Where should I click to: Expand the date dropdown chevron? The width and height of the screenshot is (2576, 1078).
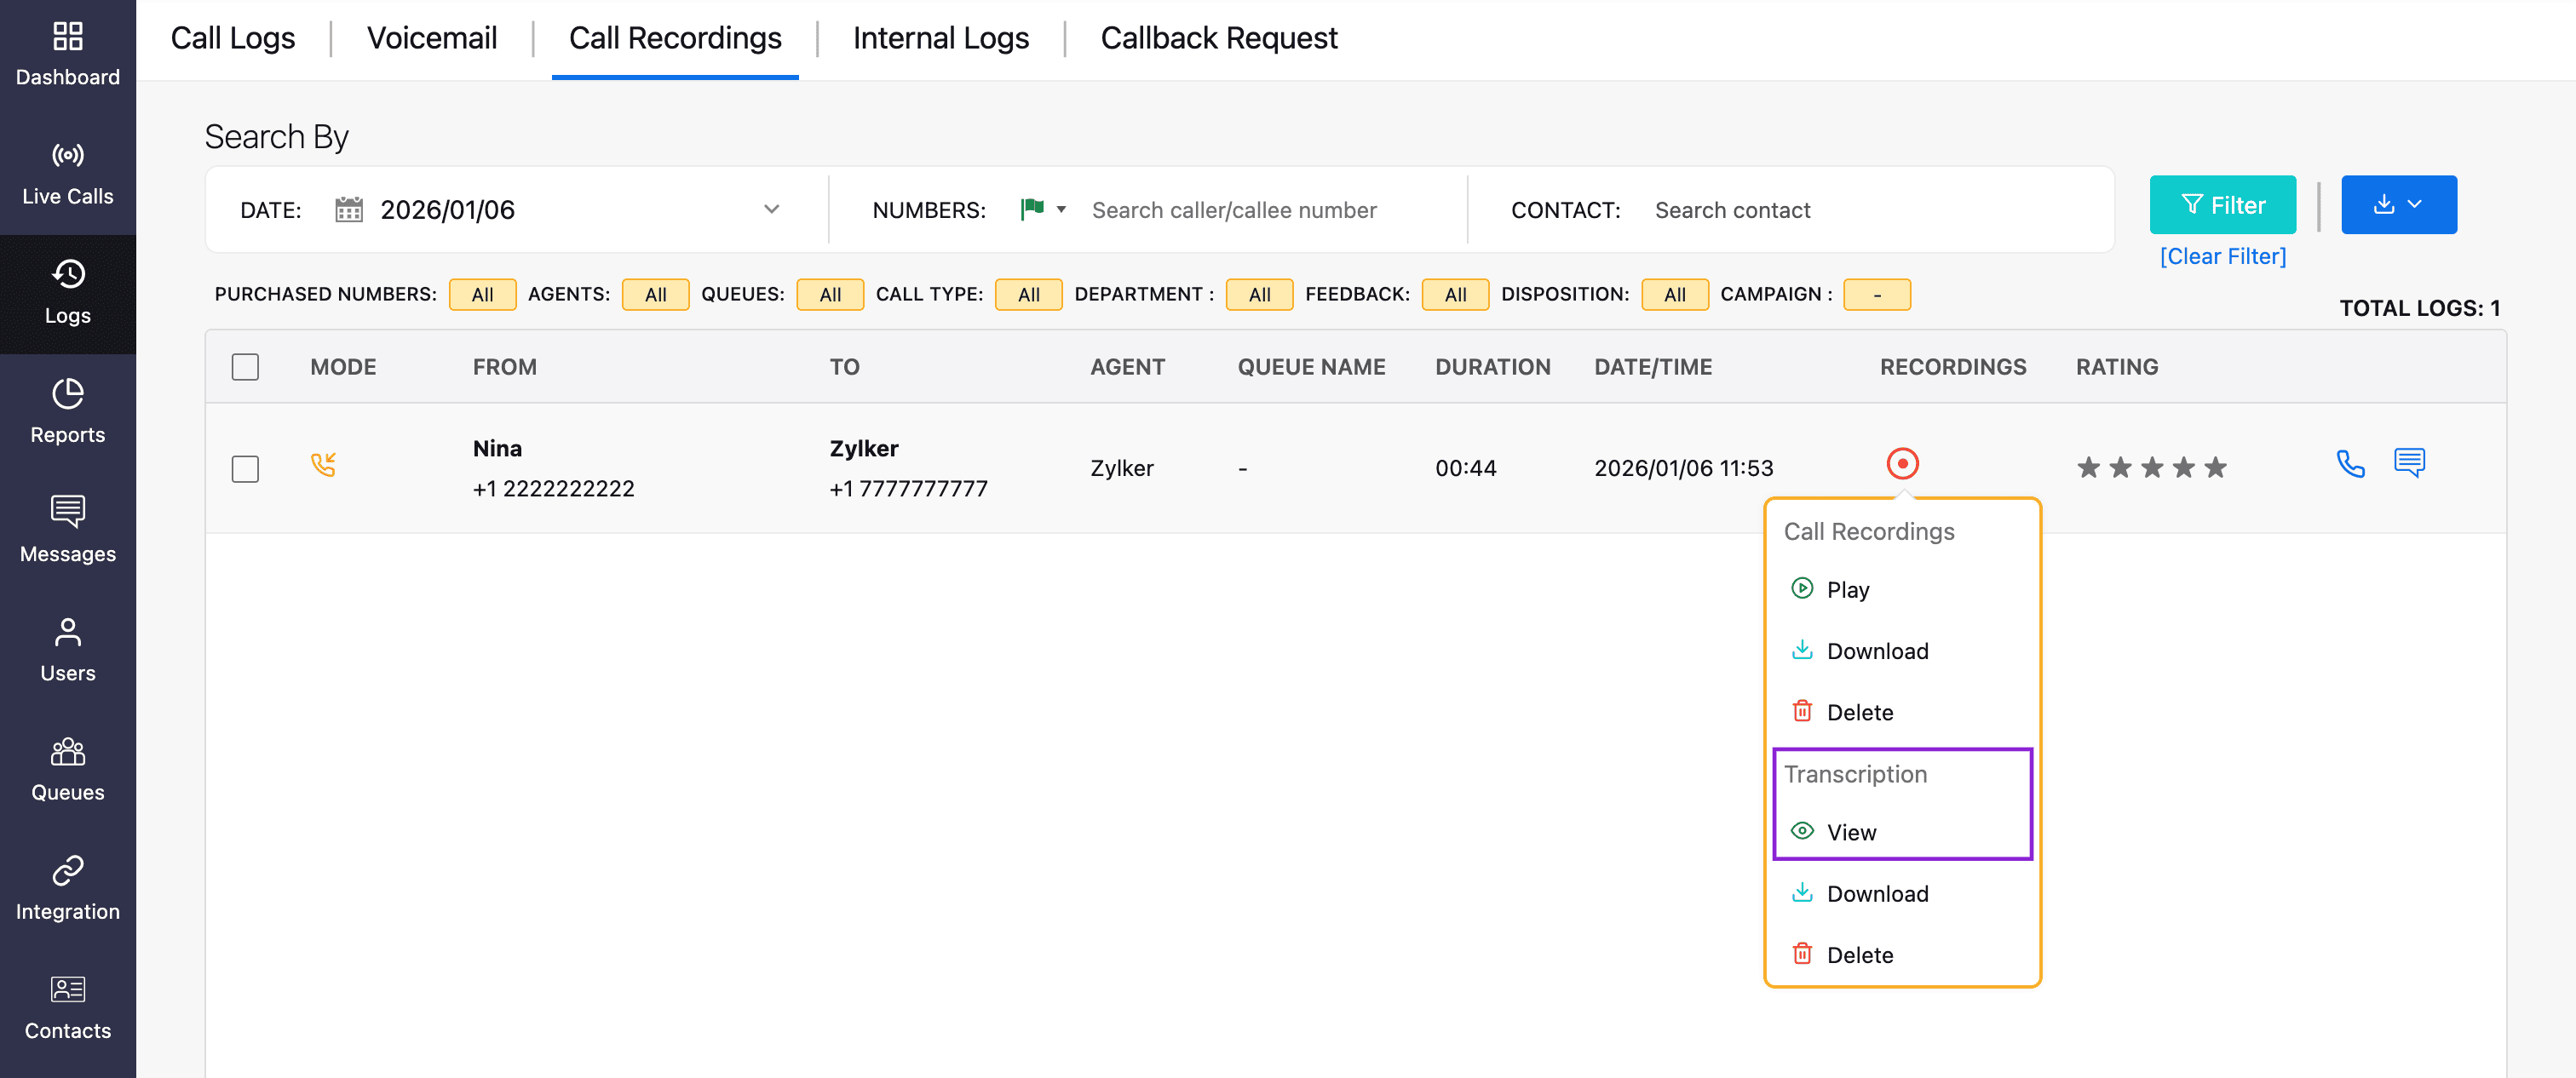coord(771,210)
